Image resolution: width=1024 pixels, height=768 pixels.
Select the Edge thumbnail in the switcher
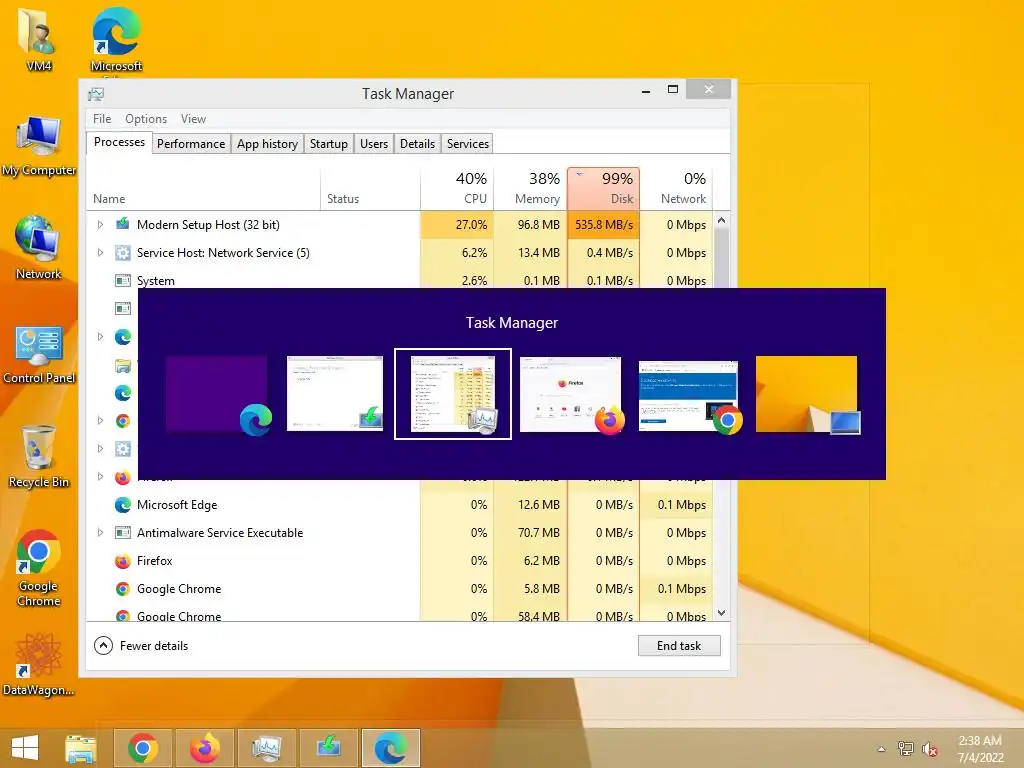(x=217, y=394)
